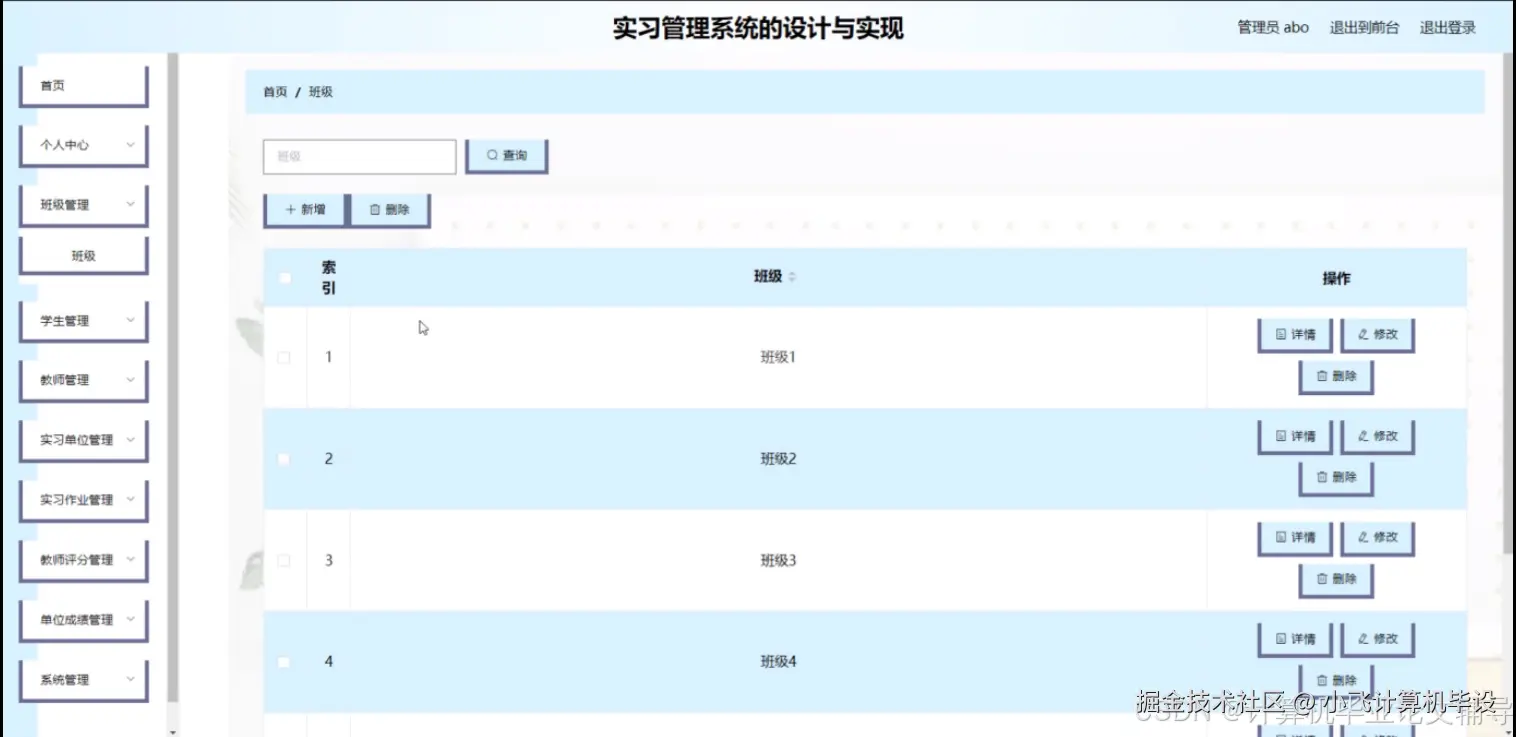Click 管理员 abo in the header
The height and width of the screenshot is (737, 1518).
1273,28
